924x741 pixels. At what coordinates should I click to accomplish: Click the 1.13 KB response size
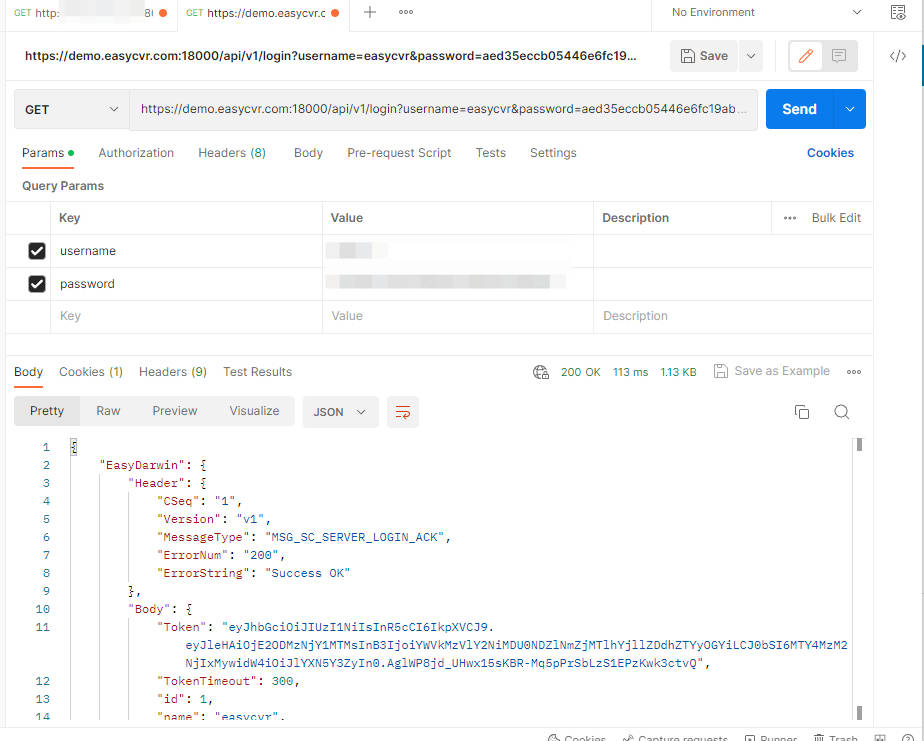(678, 373)
